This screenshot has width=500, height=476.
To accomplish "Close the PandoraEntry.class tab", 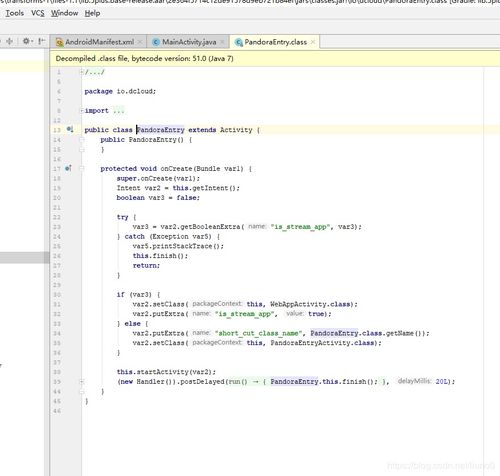I will click(313, 42).
